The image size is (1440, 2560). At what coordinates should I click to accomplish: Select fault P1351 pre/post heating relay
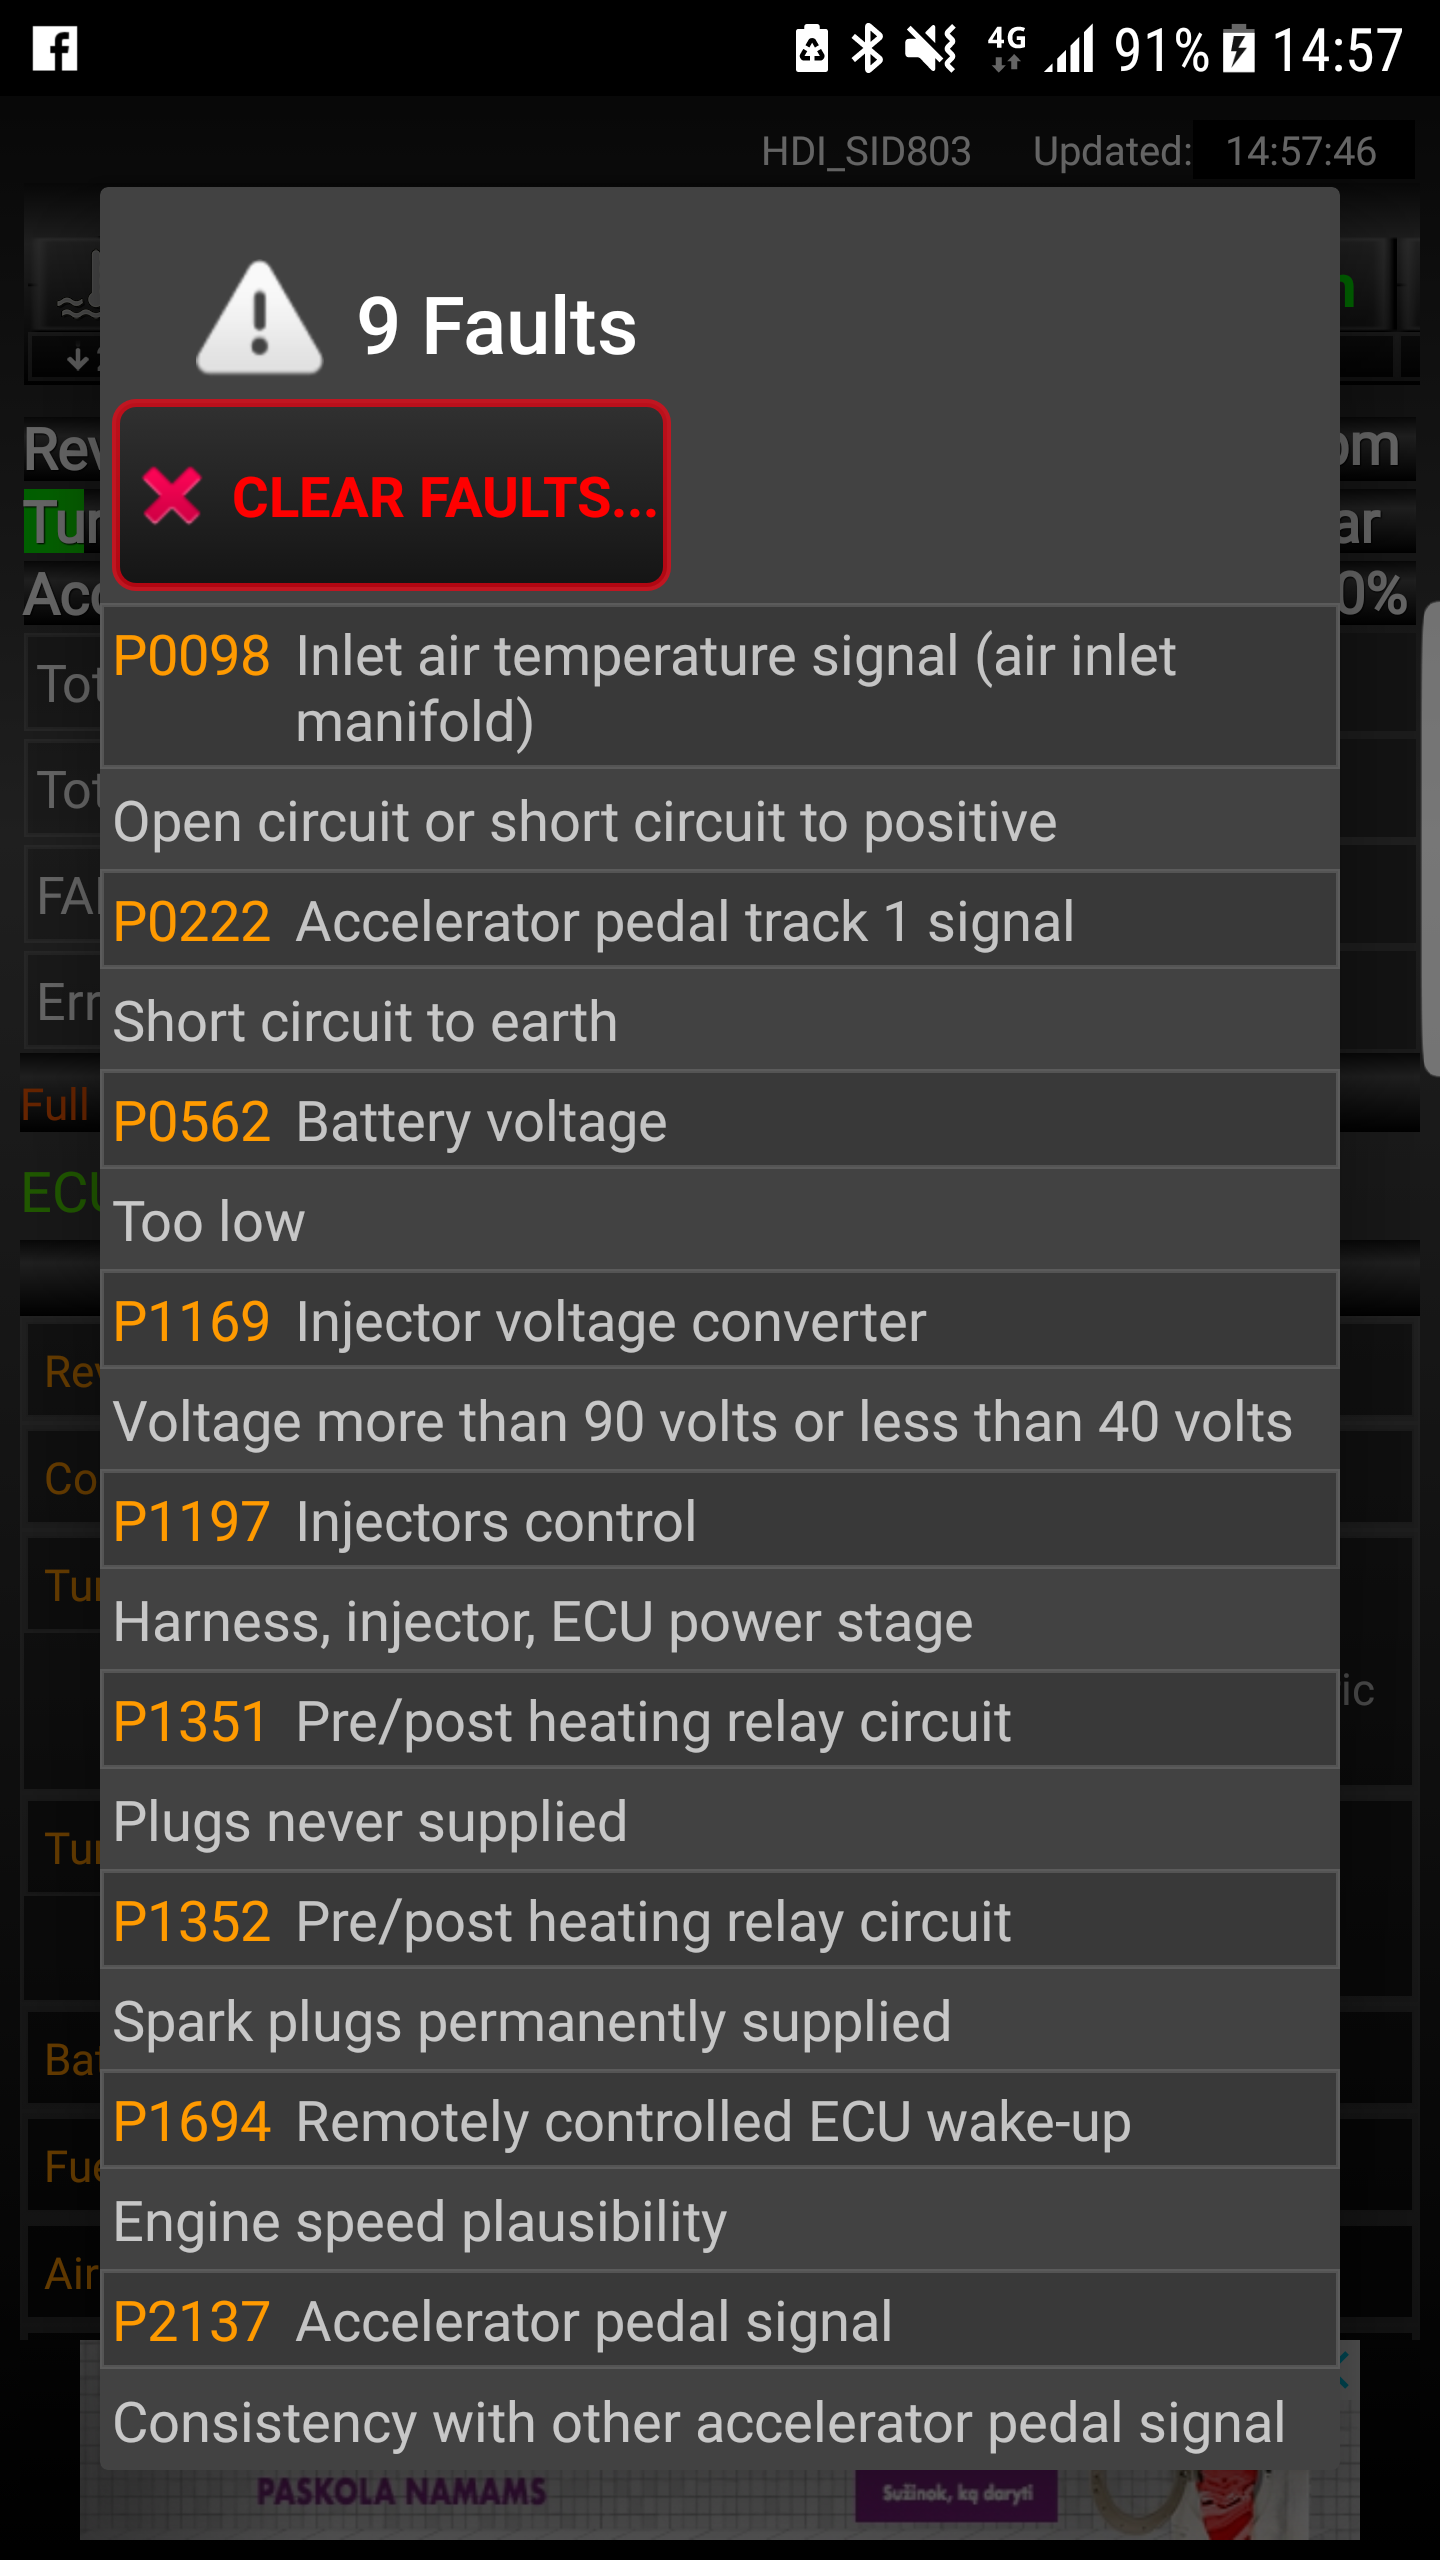720,1721
